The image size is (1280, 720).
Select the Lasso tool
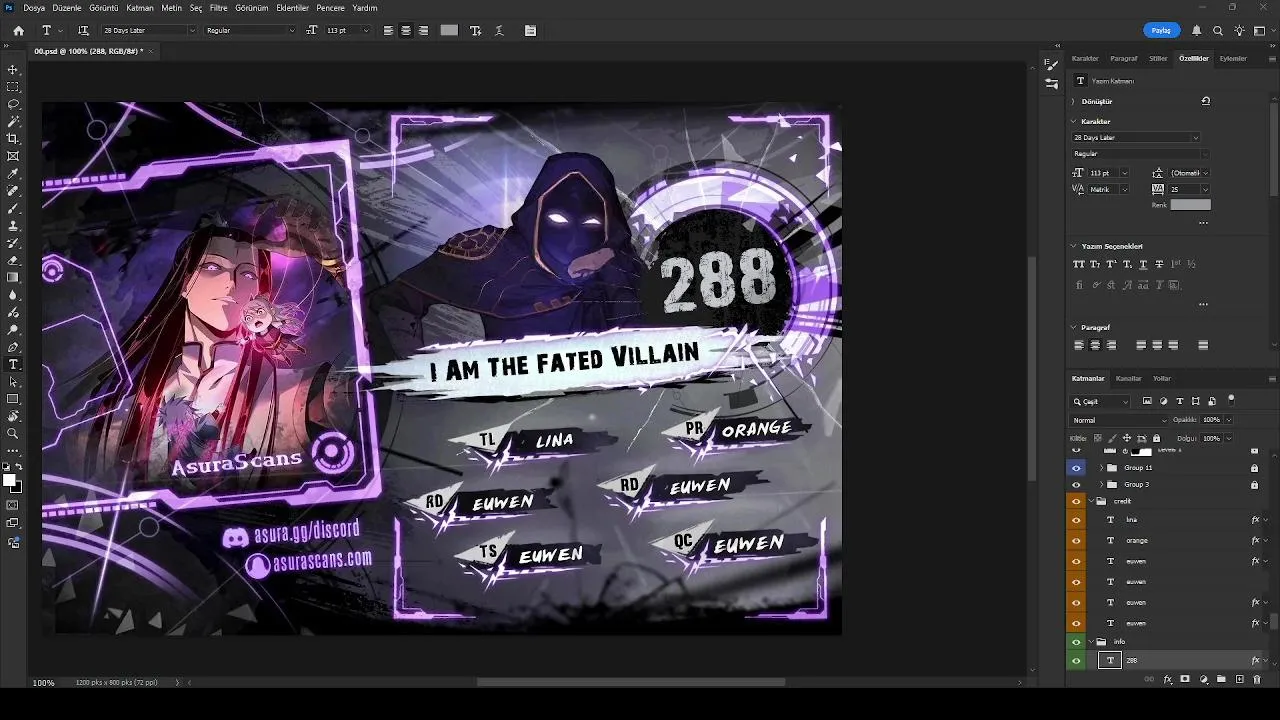click(13, 104)
